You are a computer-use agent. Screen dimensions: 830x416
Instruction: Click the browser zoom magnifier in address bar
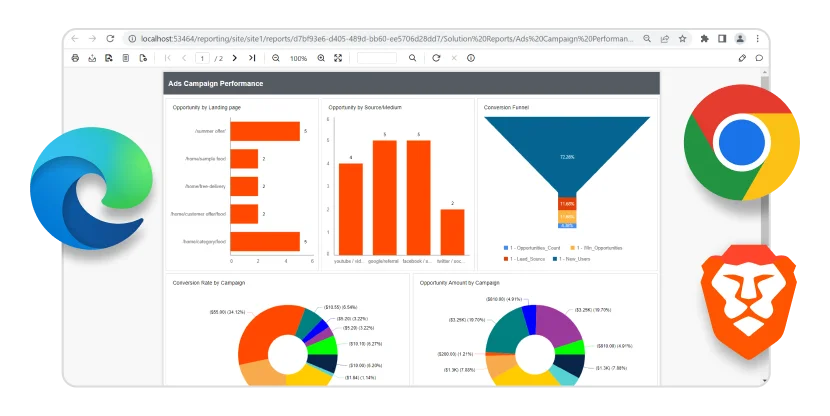click(647, 39)
